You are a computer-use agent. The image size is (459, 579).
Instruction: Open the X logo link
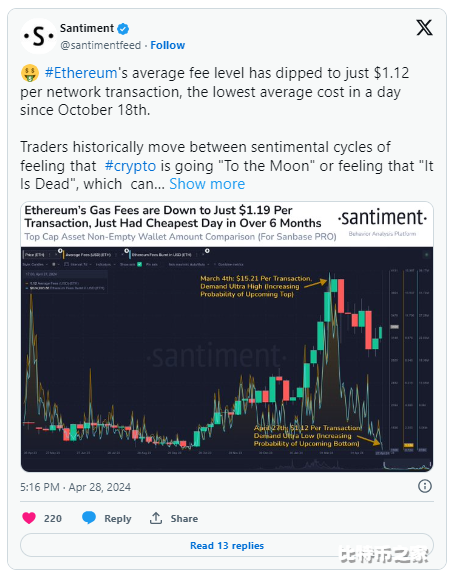[424, 28]
